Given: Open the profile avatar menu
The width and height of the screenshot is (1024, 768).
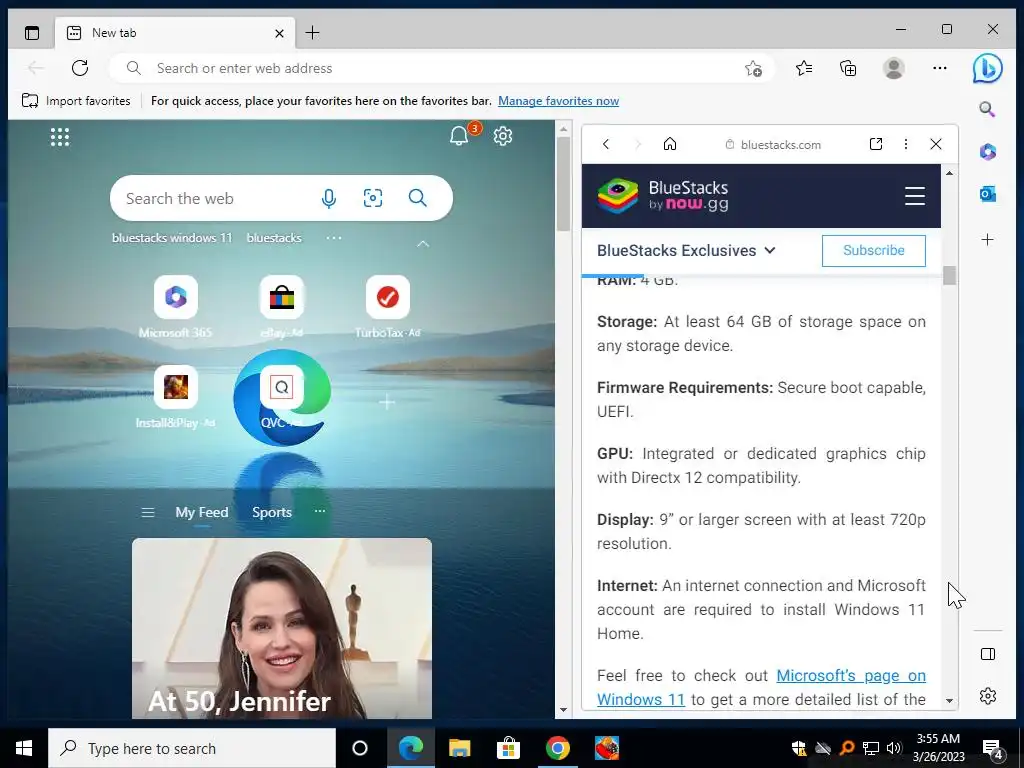Looking at the screenshot, I should click(893, 68).
